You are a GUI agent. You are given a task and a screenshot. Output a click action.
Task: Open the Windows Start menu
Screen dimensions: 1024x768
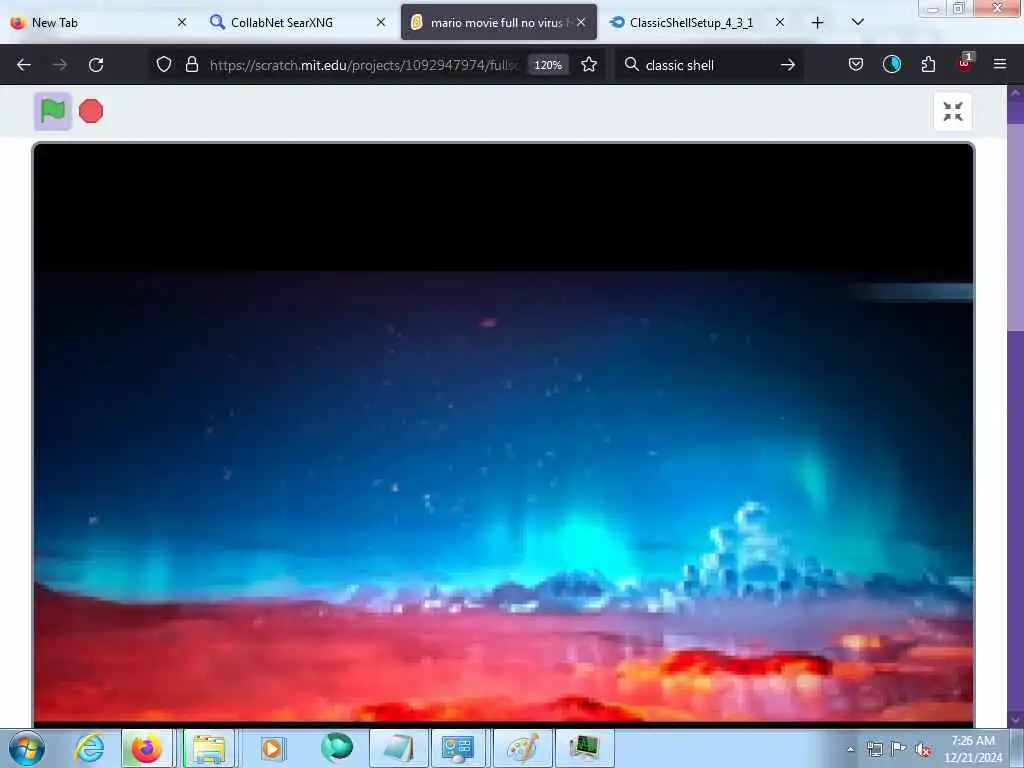pyautogui.click(x=26, y=748)
